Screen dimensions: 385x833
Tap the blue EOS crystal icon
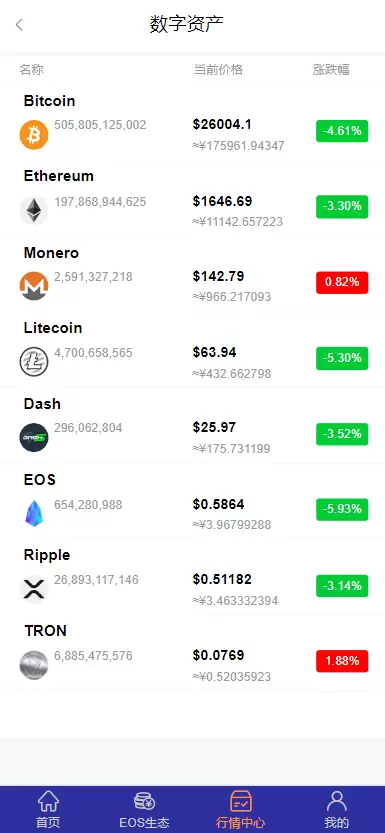coord(34,513)
